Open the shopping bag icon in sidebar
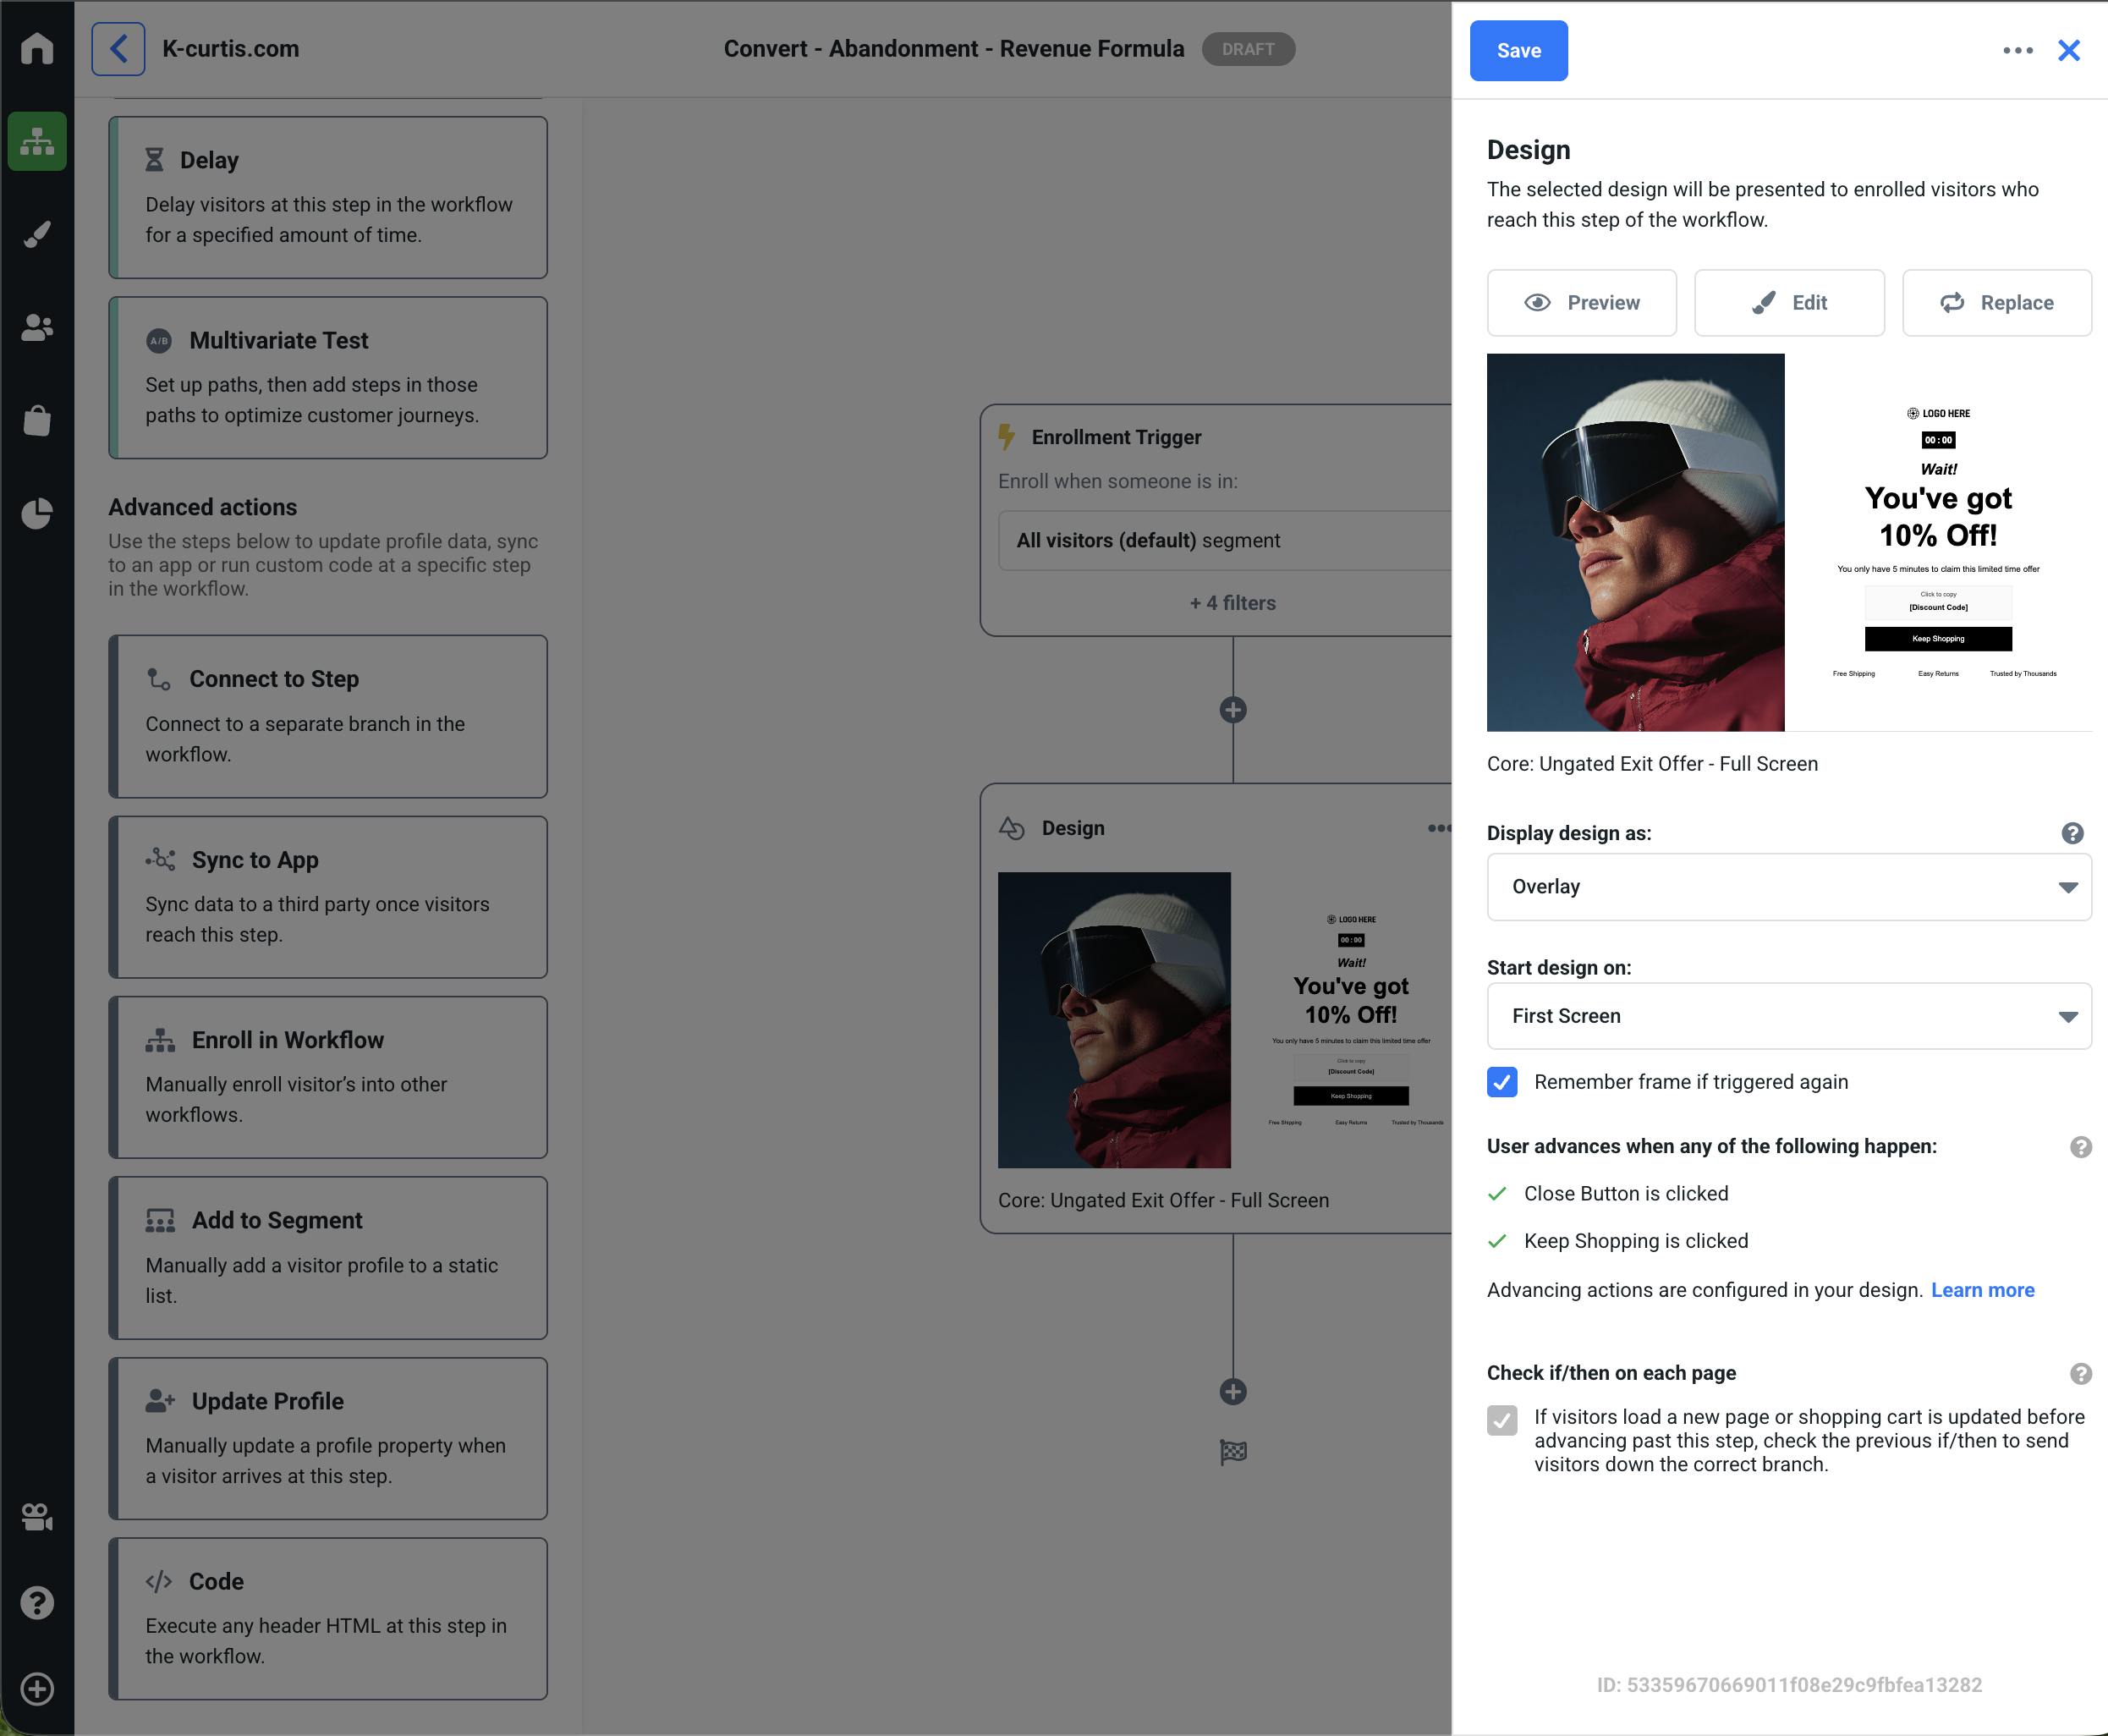This screenshot has height=1736, width=2108. click(x=37, y=421)
